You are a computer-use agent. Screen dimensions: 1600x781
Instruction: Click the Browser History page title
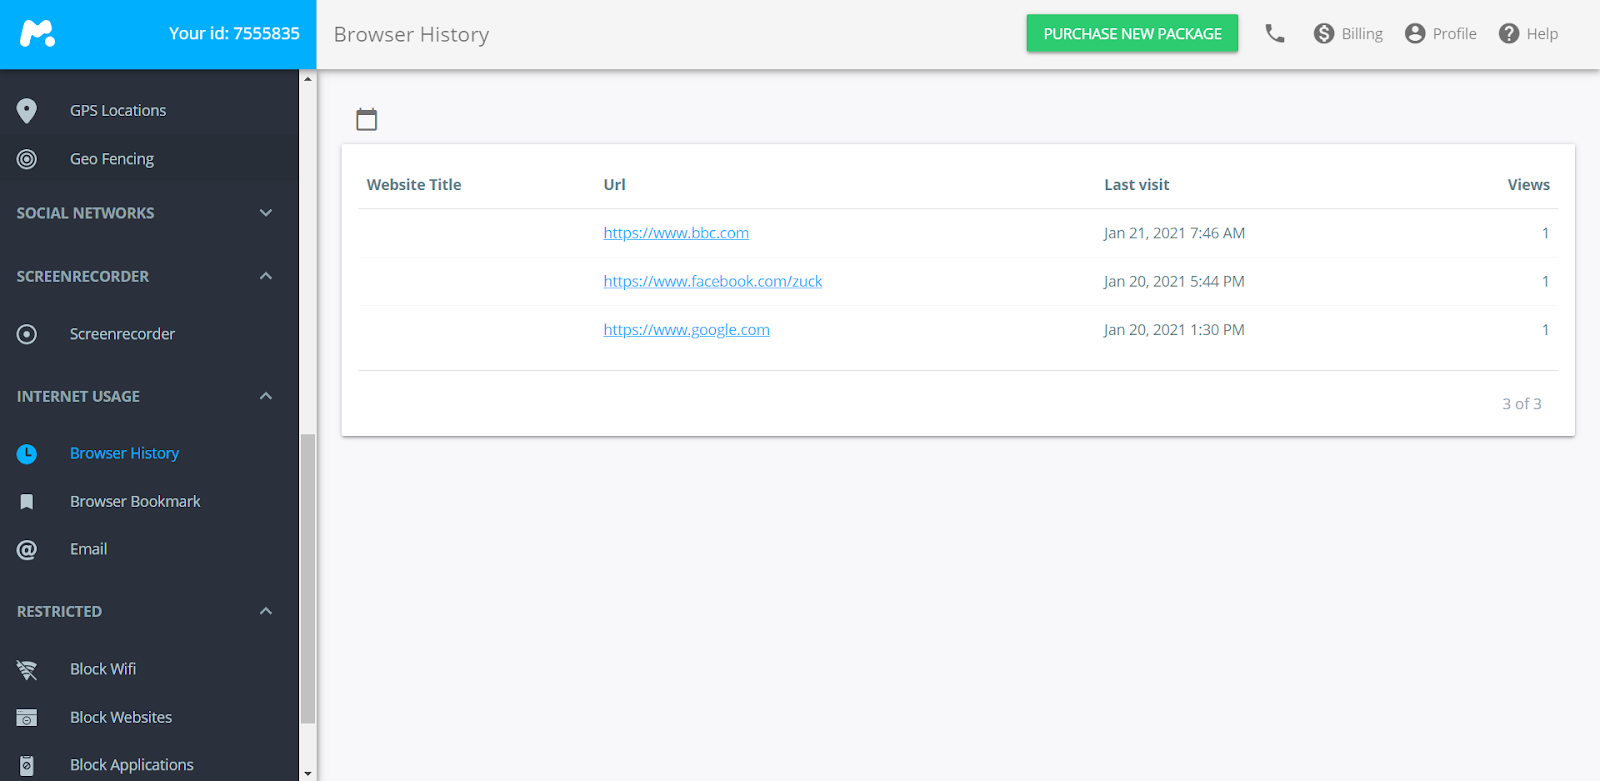coord(411,35)
